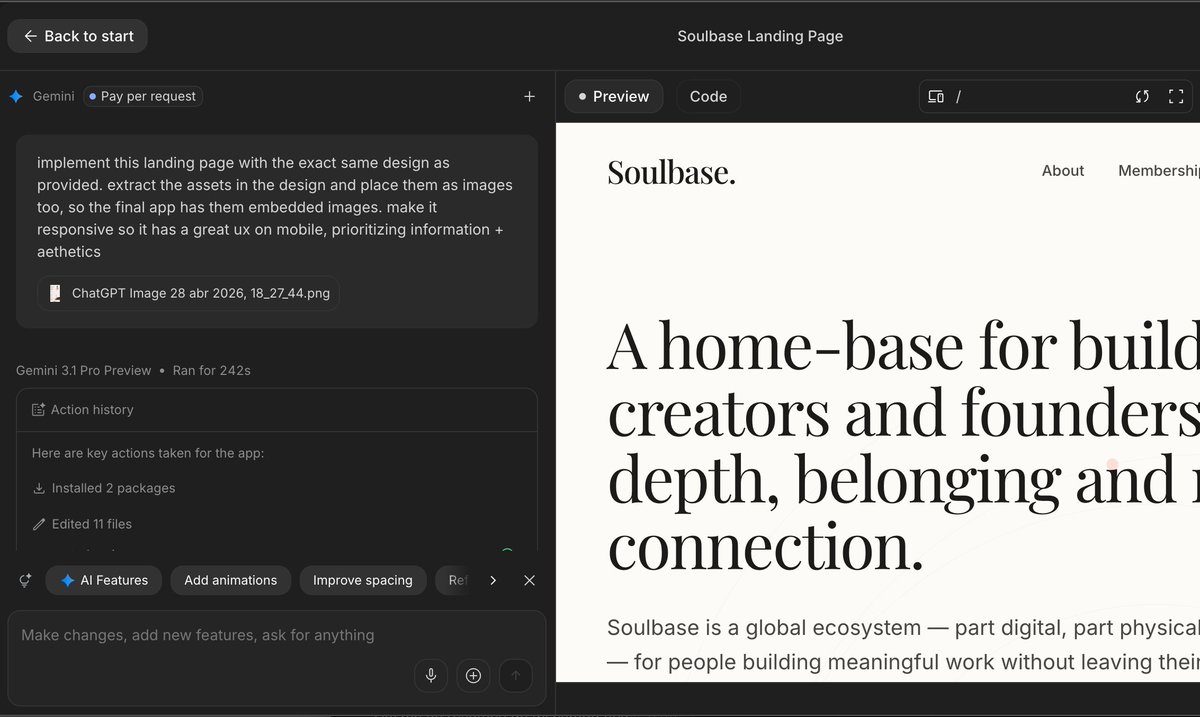The image size is (1200, 717).
Task: Go back via Back to start button
Action: [78, 36]
